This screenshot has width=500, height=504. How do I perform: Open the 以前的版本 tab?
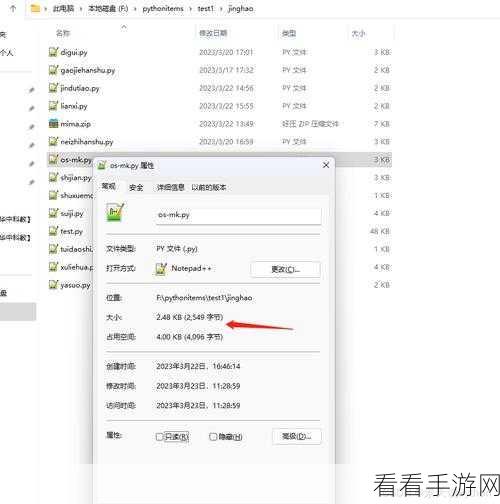209,188
